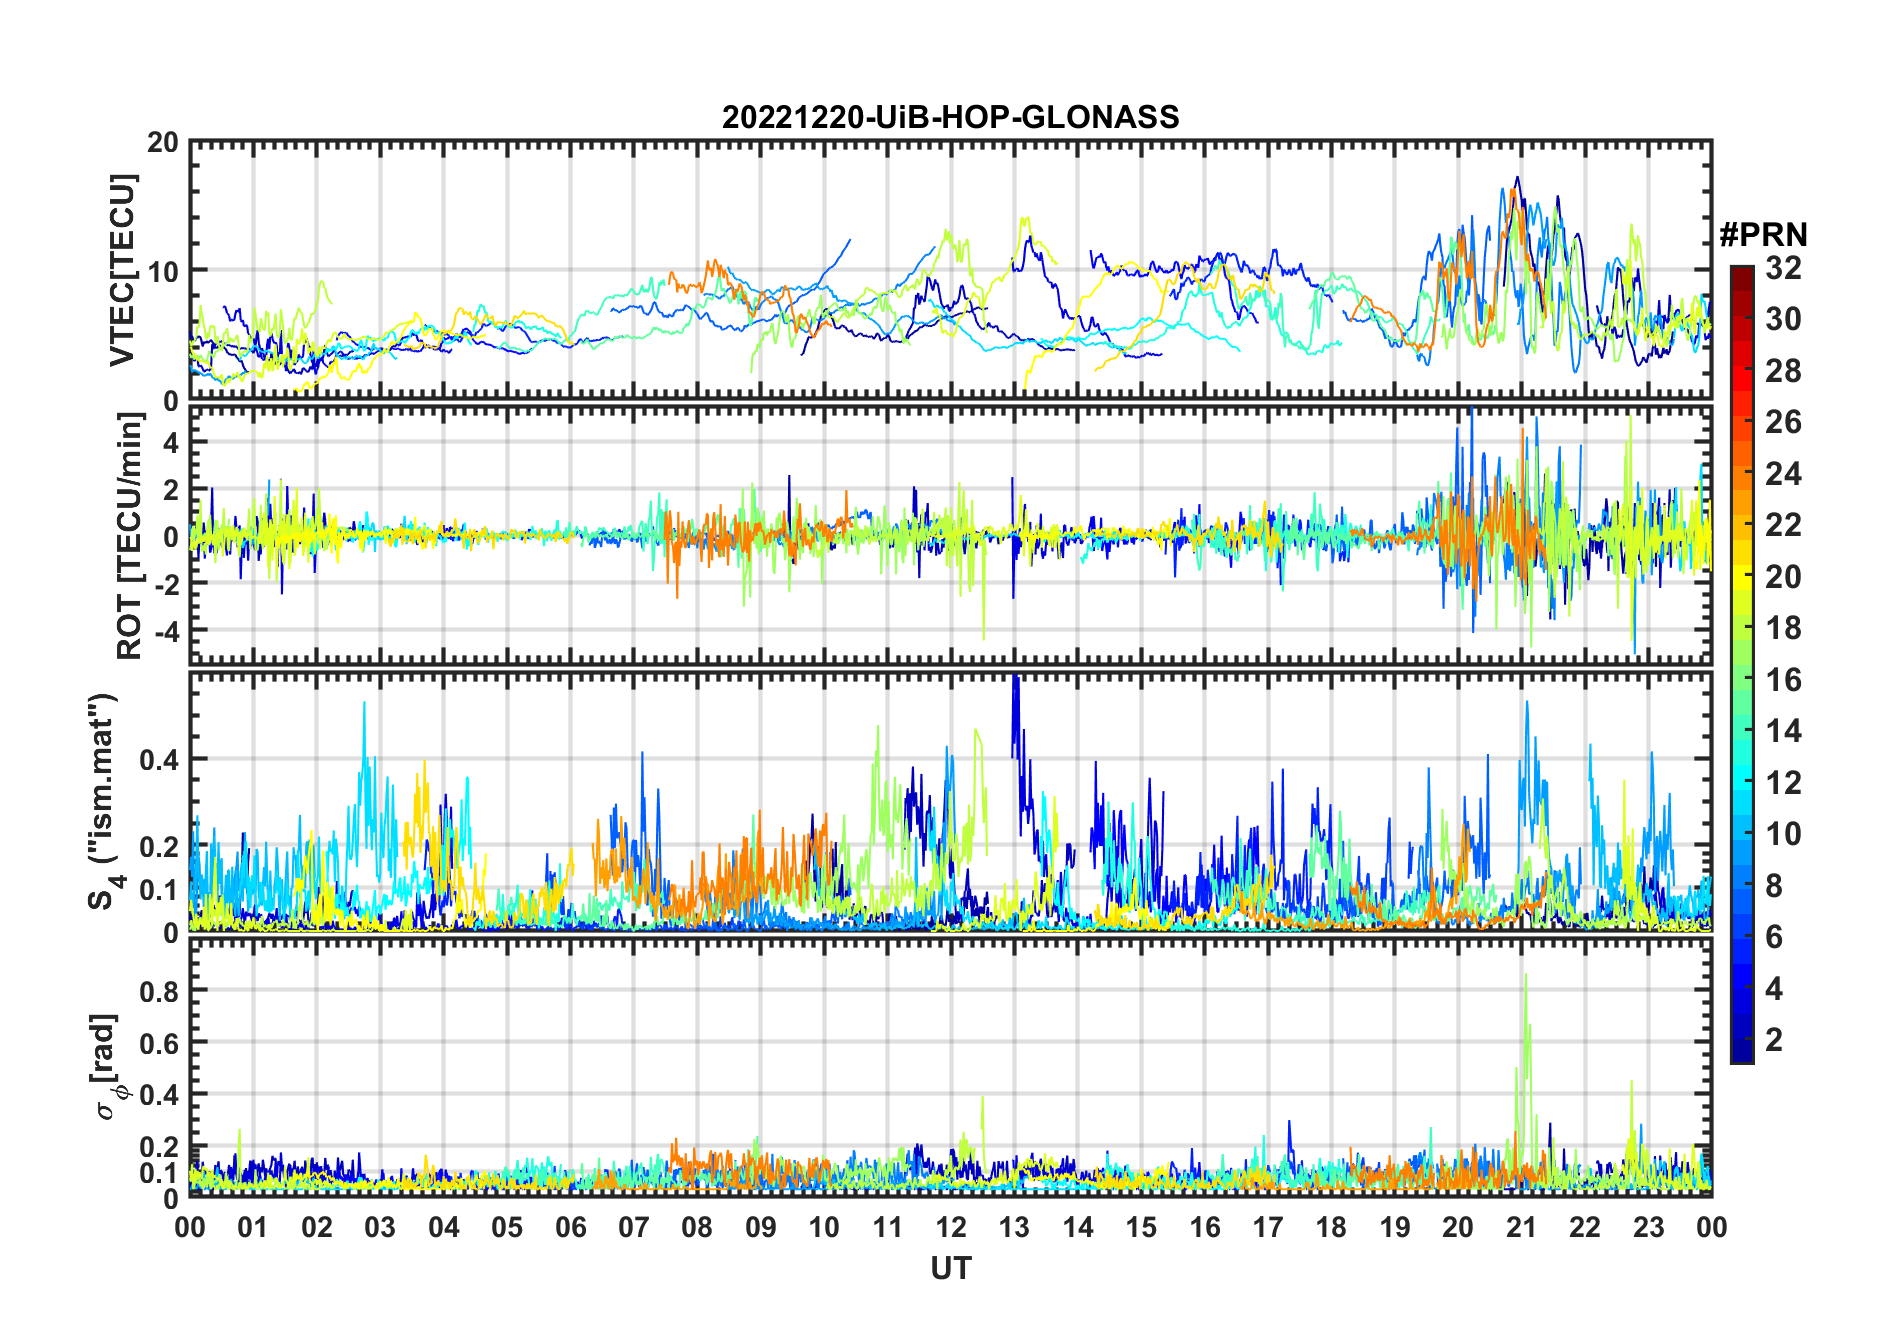Screen dimensions: 1902x1330
Task: Click x-axis hour tick 17
Action: tap(1268, 1227)
